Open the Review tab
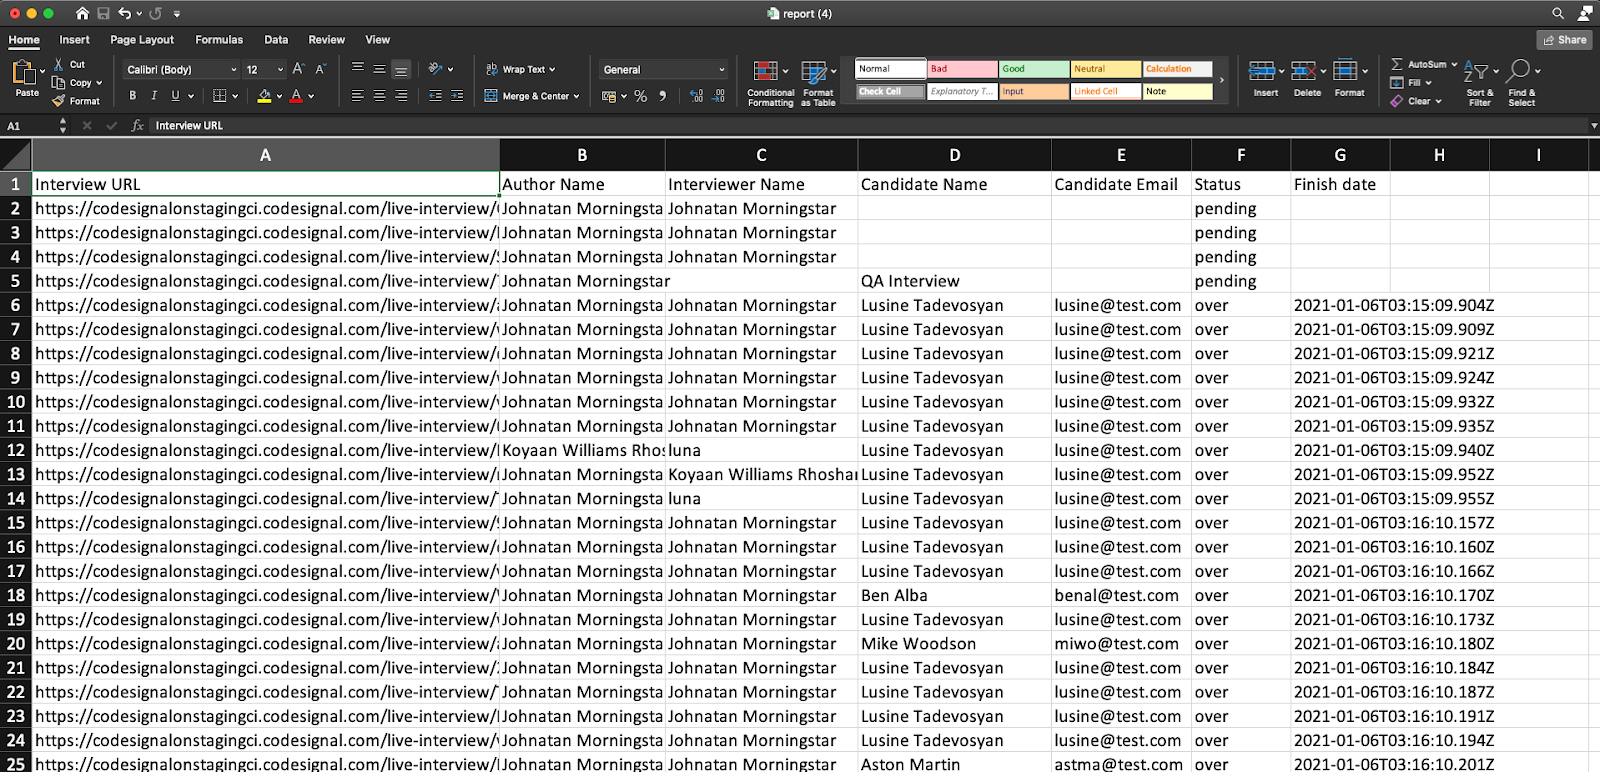 pyautogui.click(x=326, y=40)
